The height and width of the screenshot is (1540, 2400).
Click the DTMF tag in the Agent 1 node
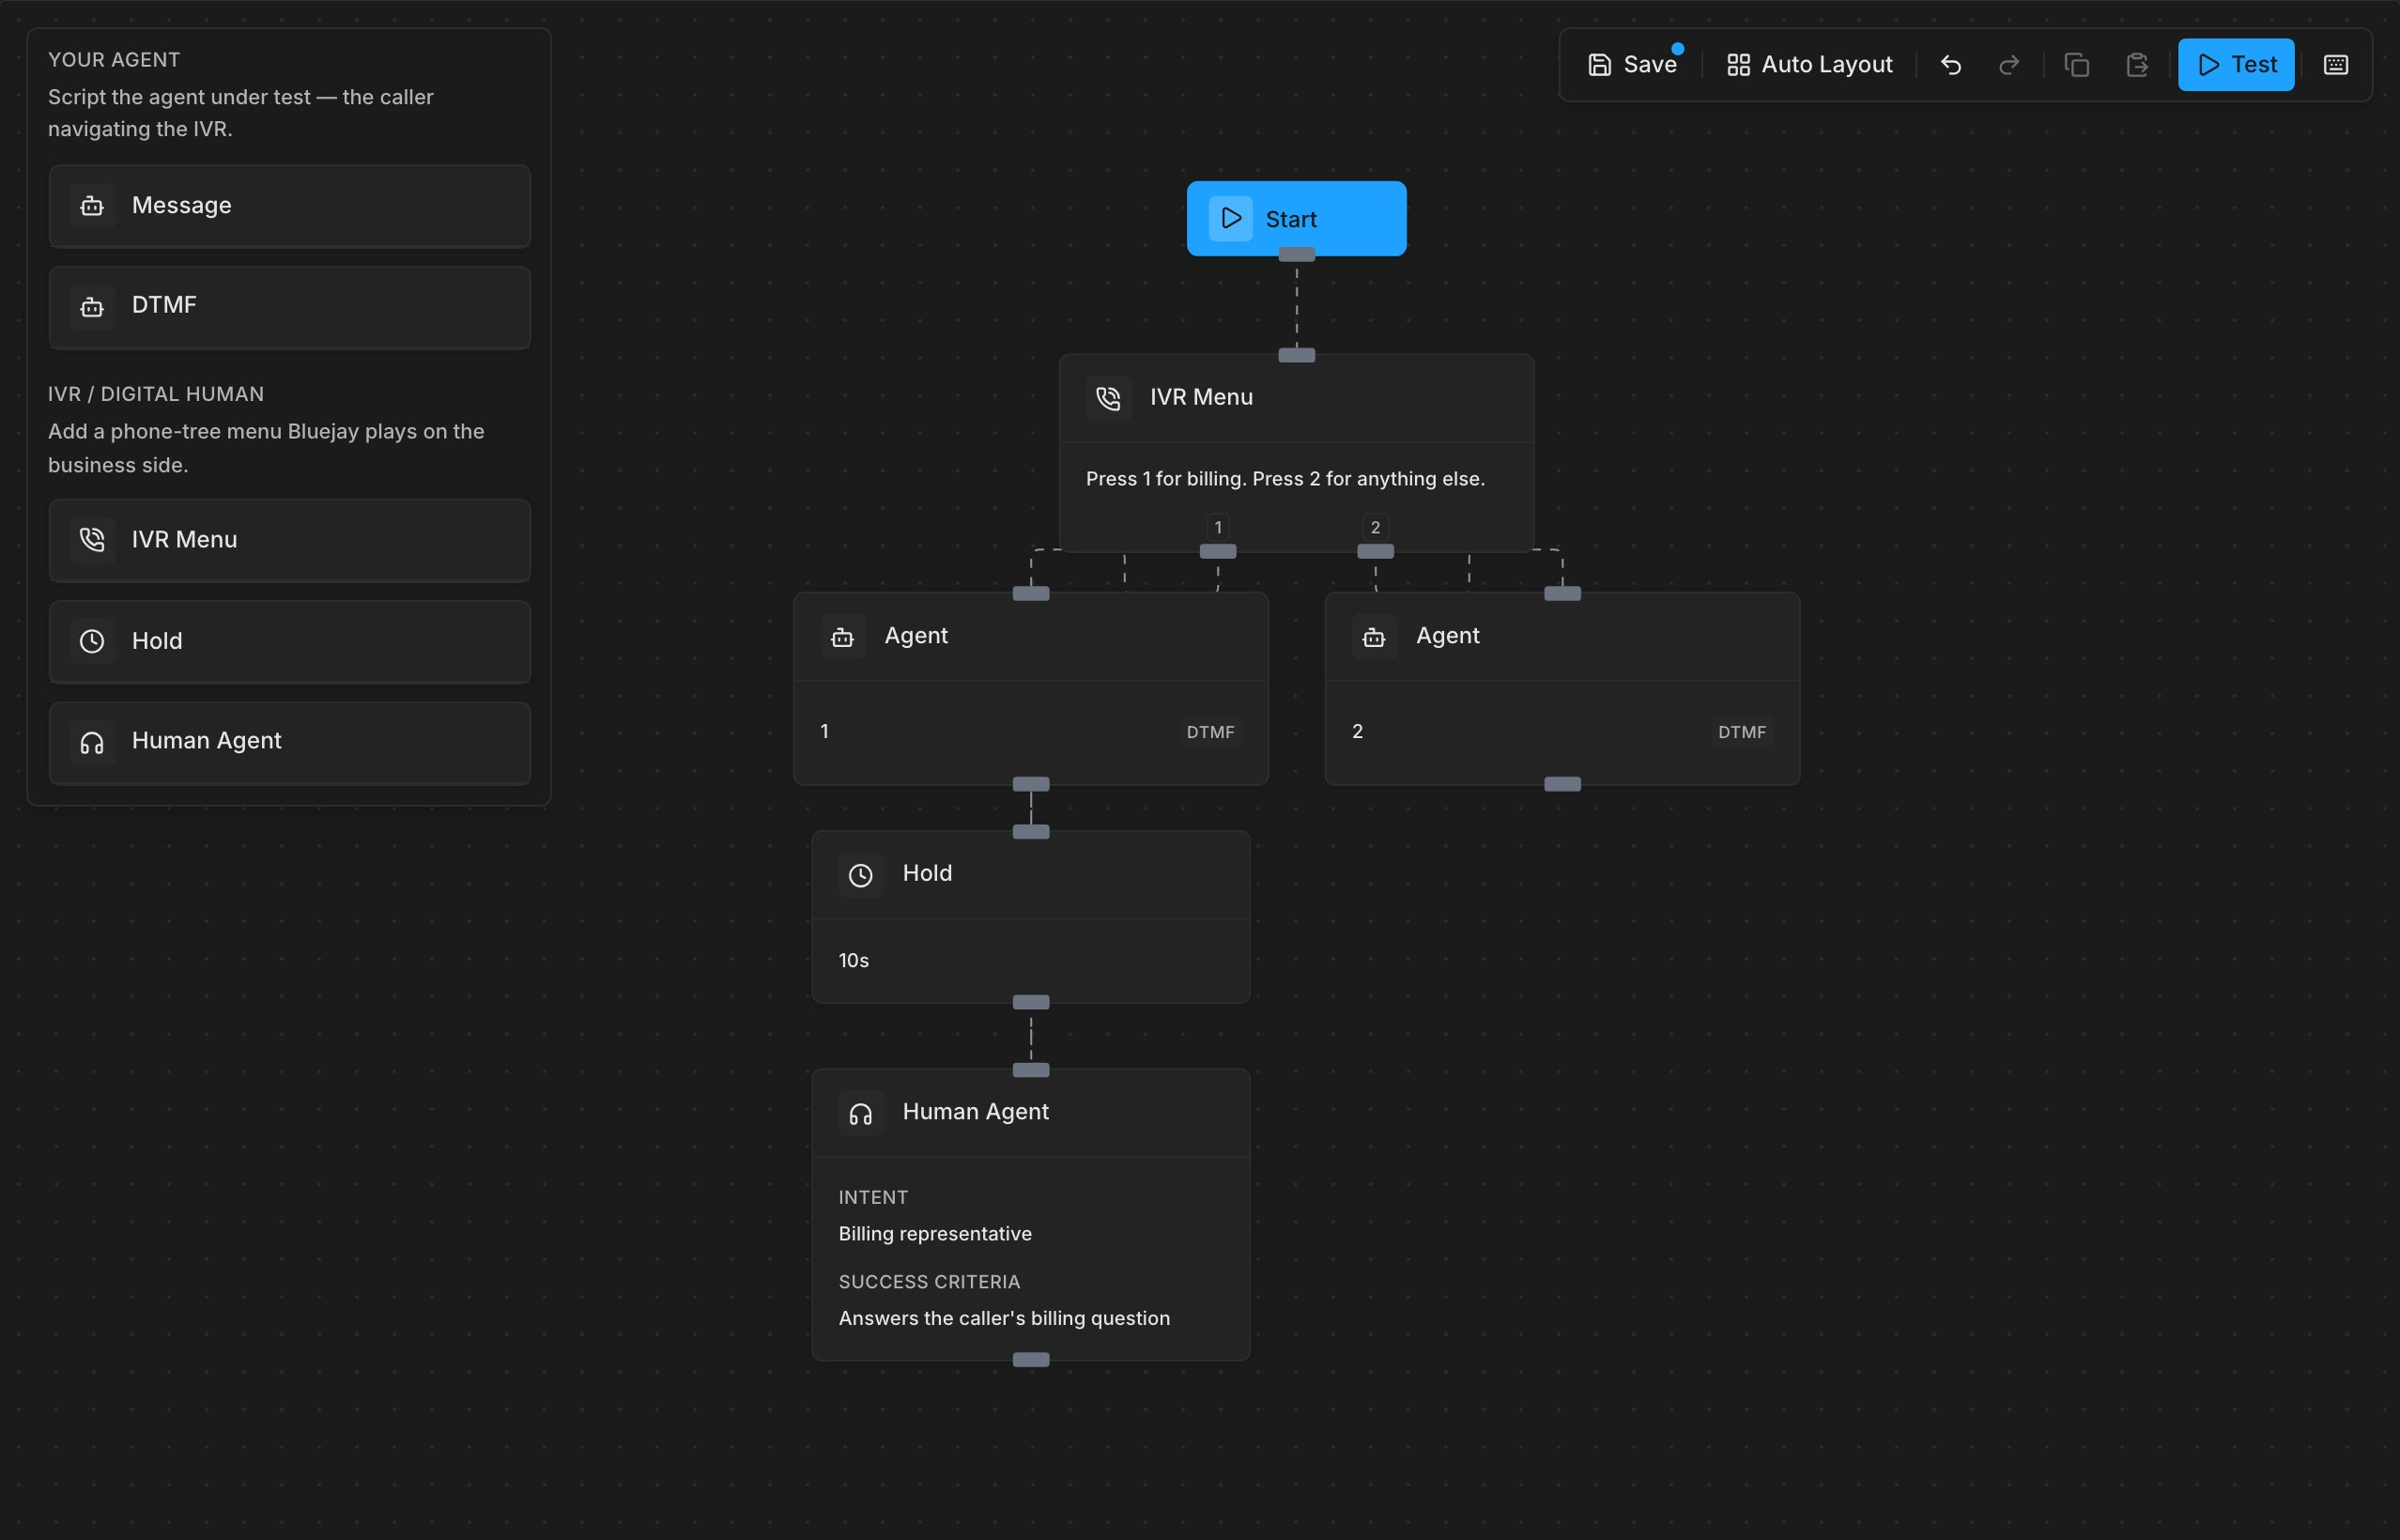(1210, 732)
